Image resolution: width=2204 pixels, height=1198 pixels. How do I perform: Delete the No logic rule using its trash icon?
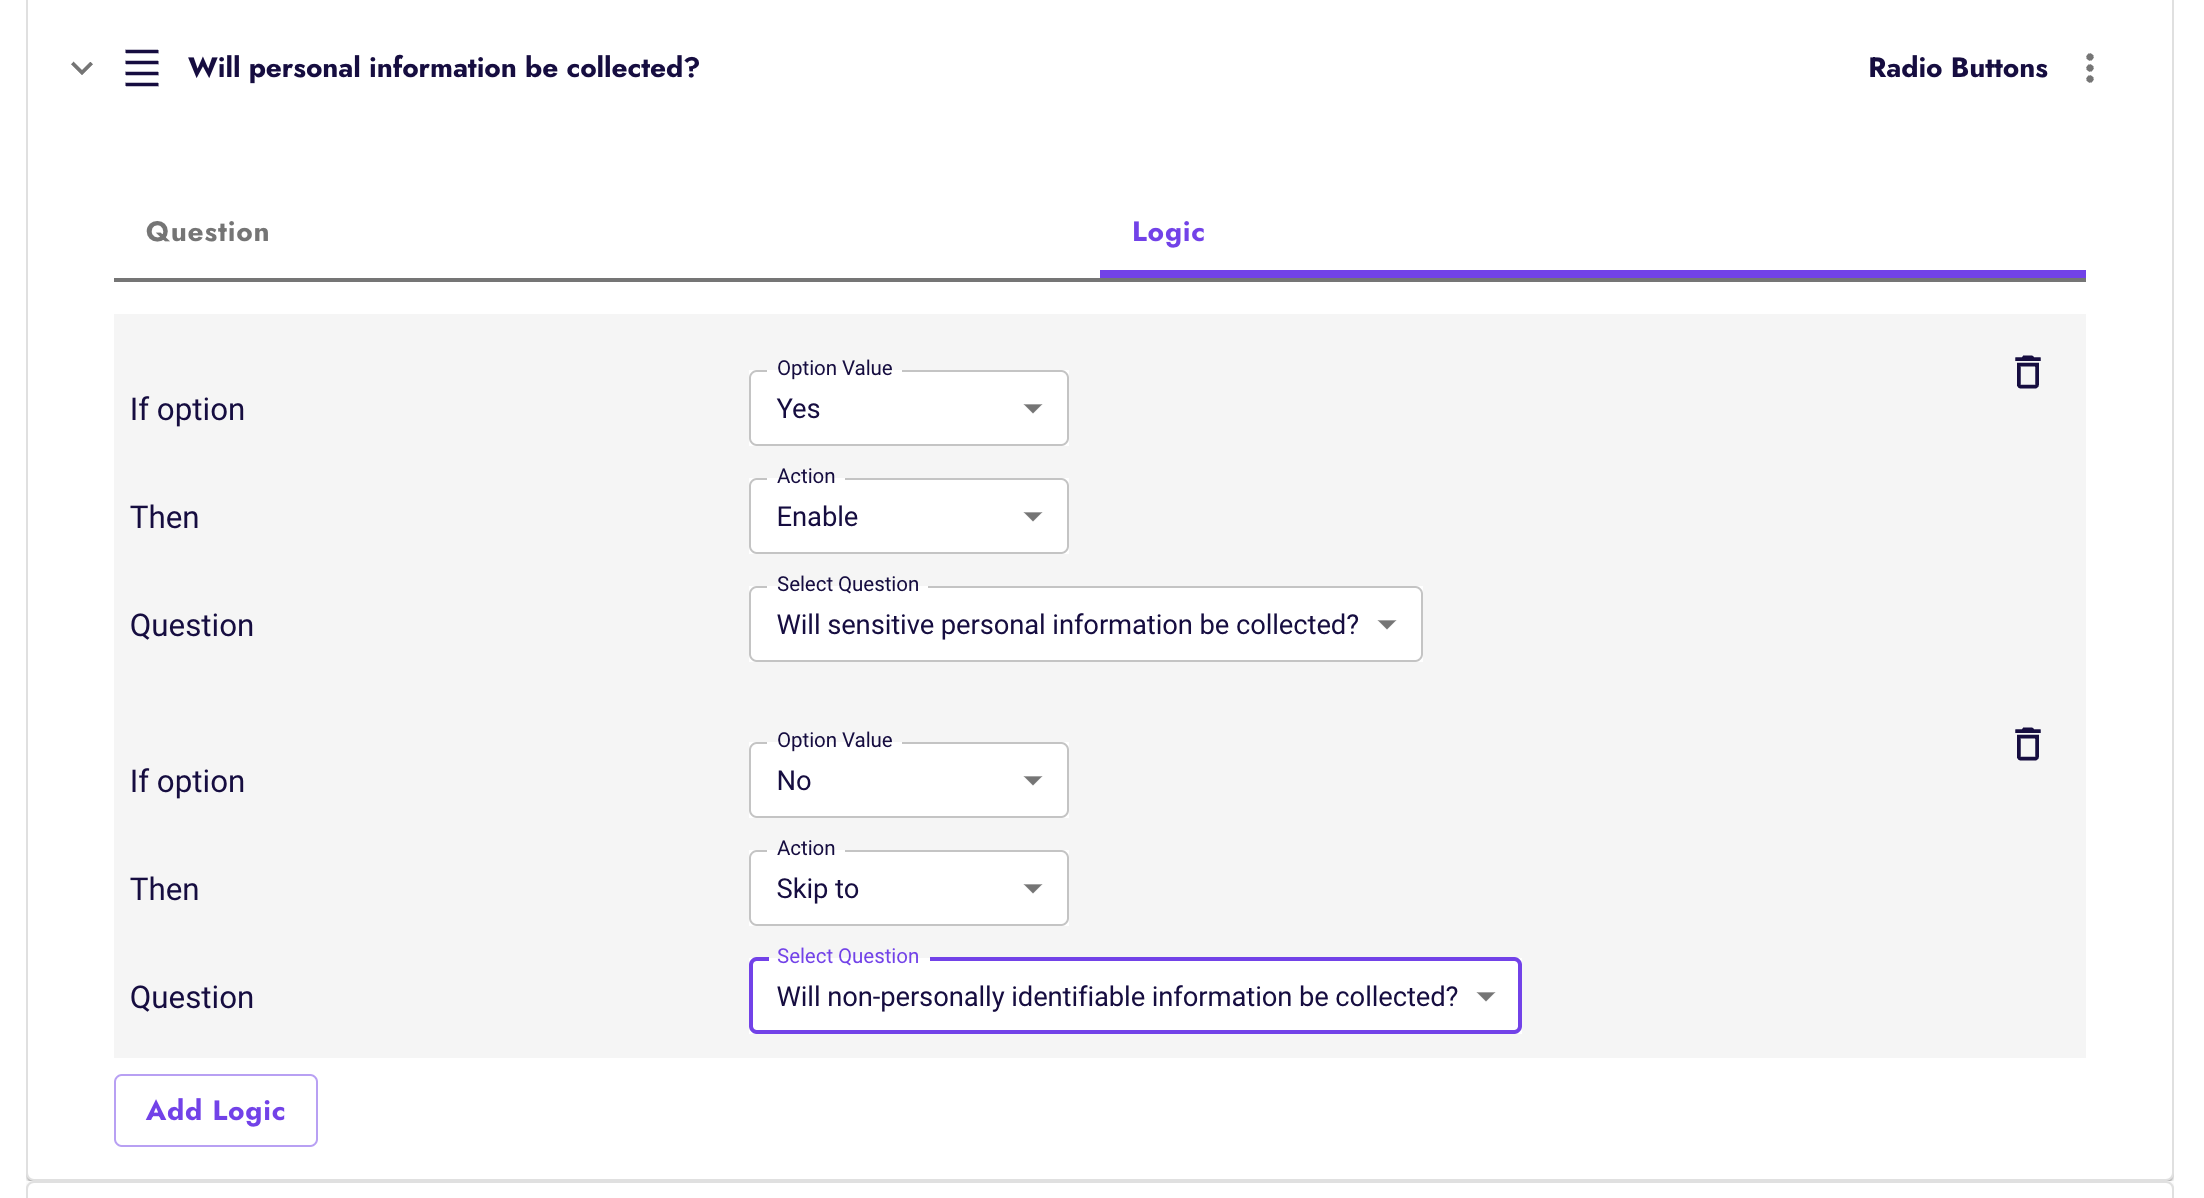[2028, 744]
